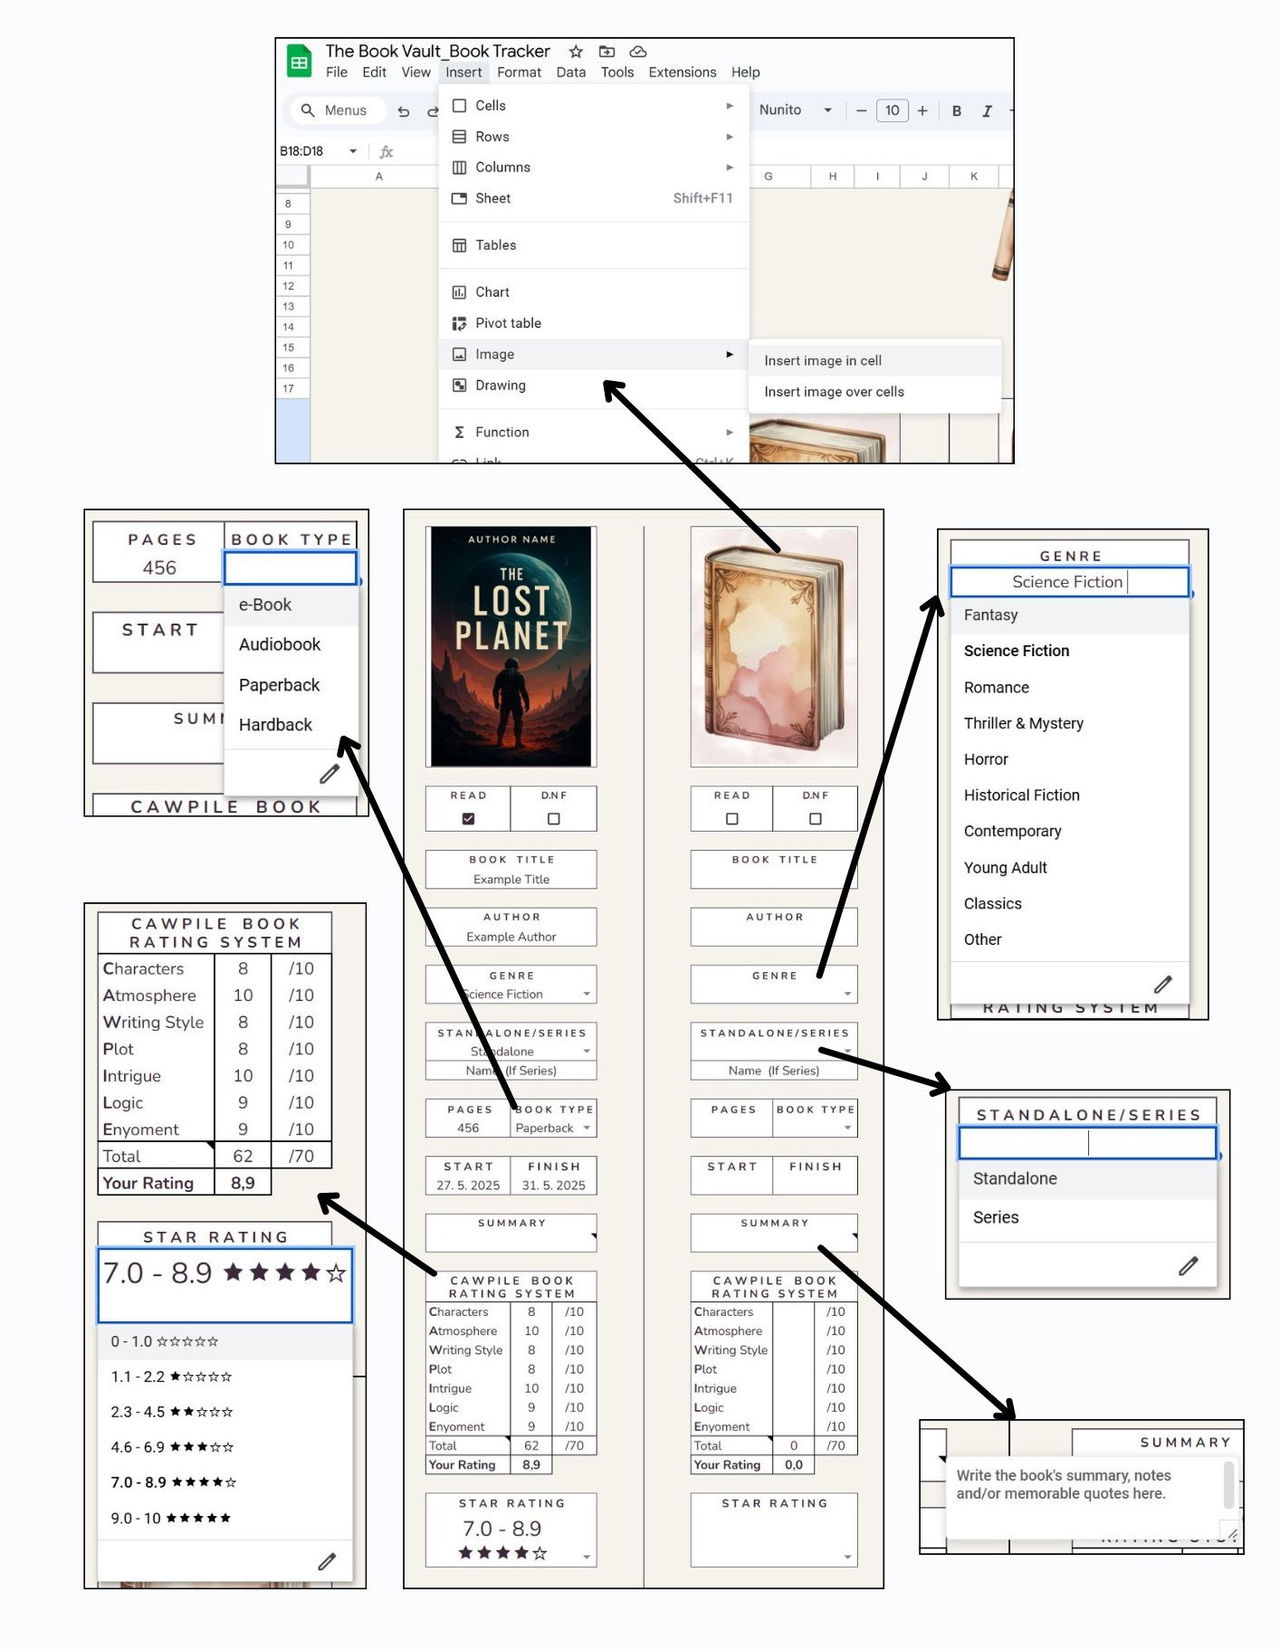The height and width of the screenshot is (1649, 1280).
Task: Click the undo arrow in toolbar
Action: click(x=403, y=111)
